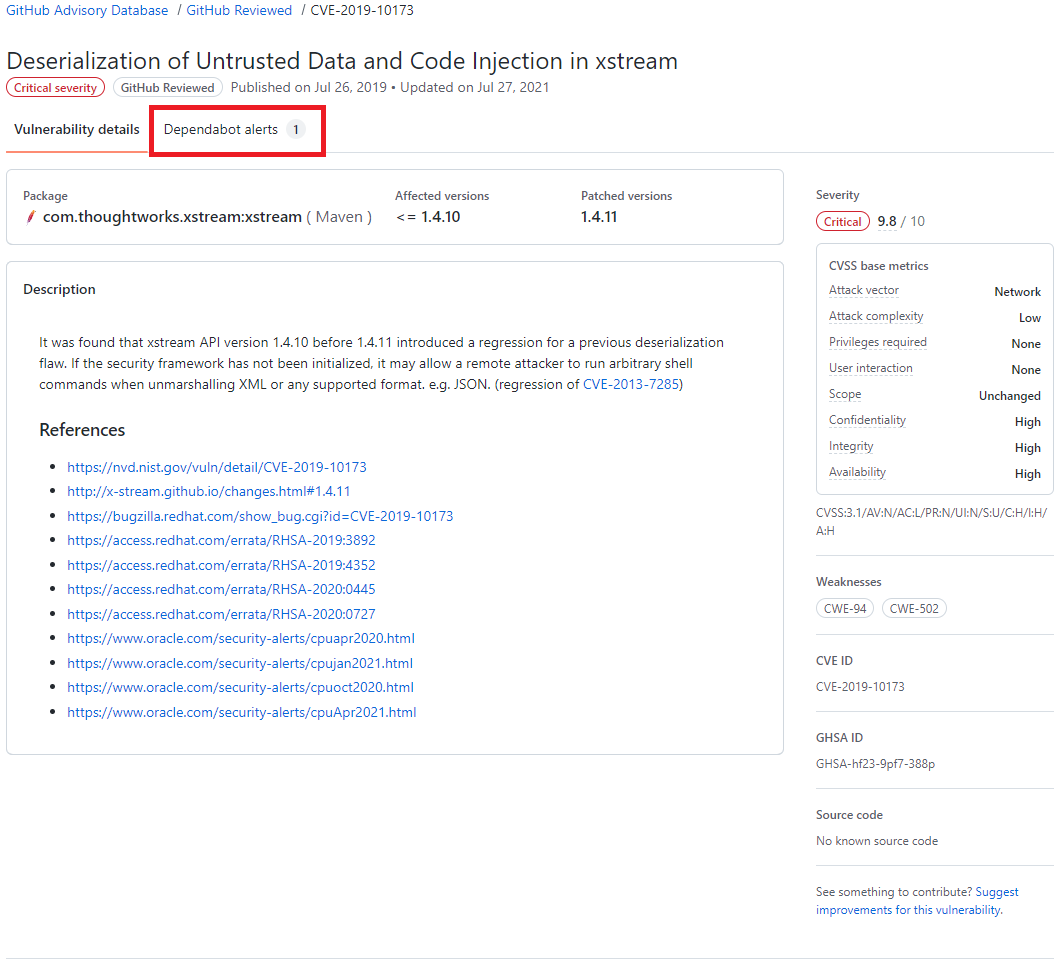Click the CWE-502 weakness tag

coord(914,608)
